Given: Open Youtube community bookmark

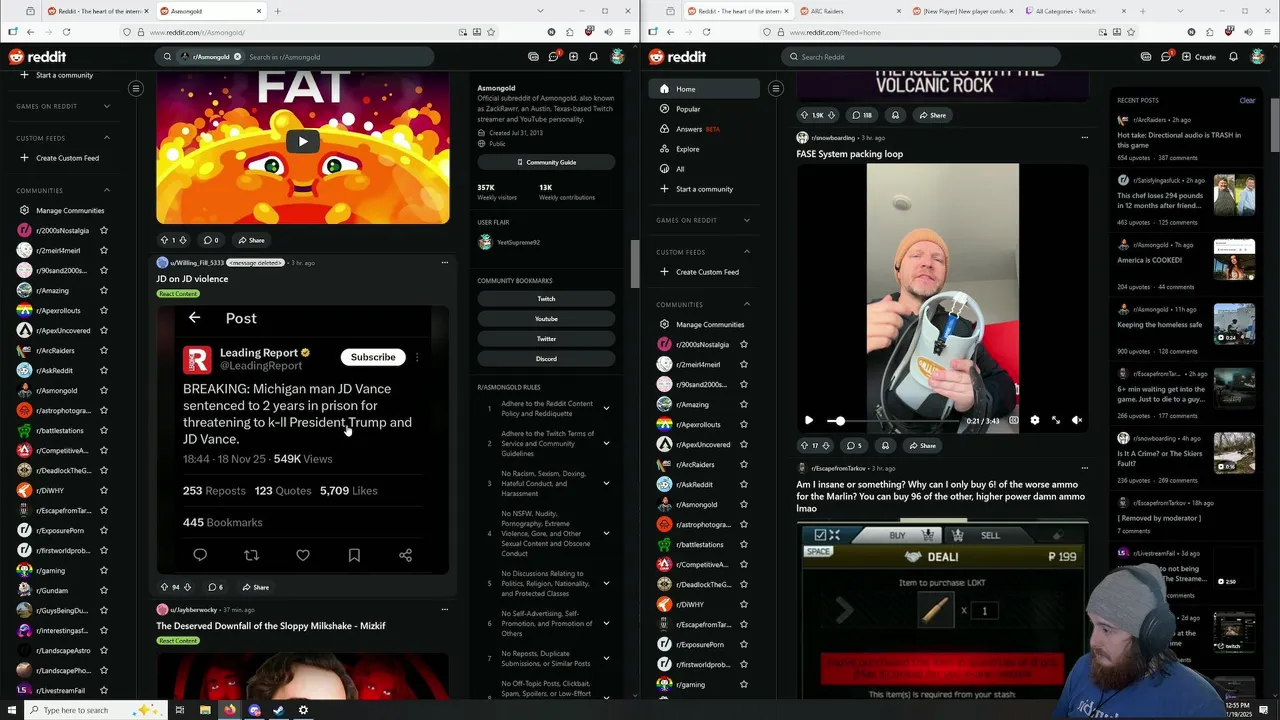Looking at the screenshot, I should (x=546, y=319).
